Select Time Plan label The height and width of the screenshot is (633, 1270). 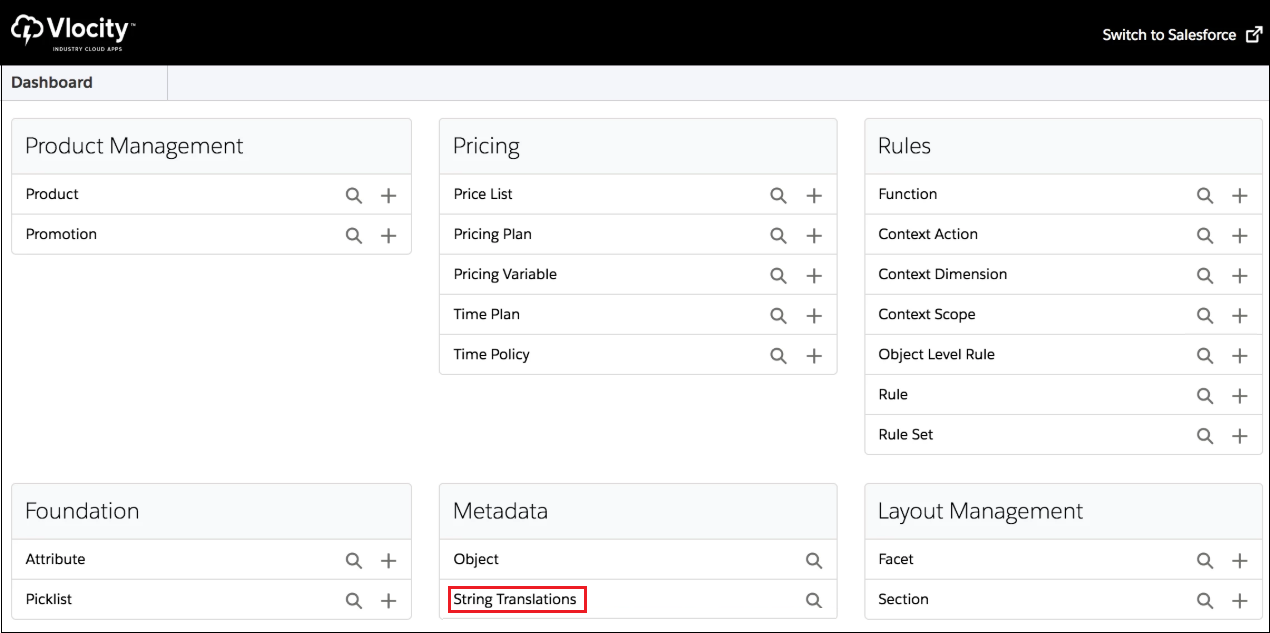point(486,314)
